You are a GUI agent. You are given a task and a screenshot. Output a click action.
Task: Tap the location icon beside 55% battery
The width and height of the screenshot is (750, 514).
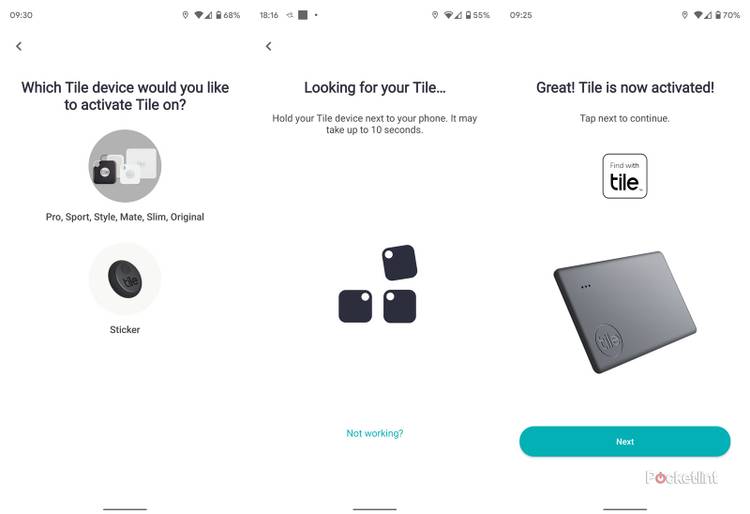(435, 15)
